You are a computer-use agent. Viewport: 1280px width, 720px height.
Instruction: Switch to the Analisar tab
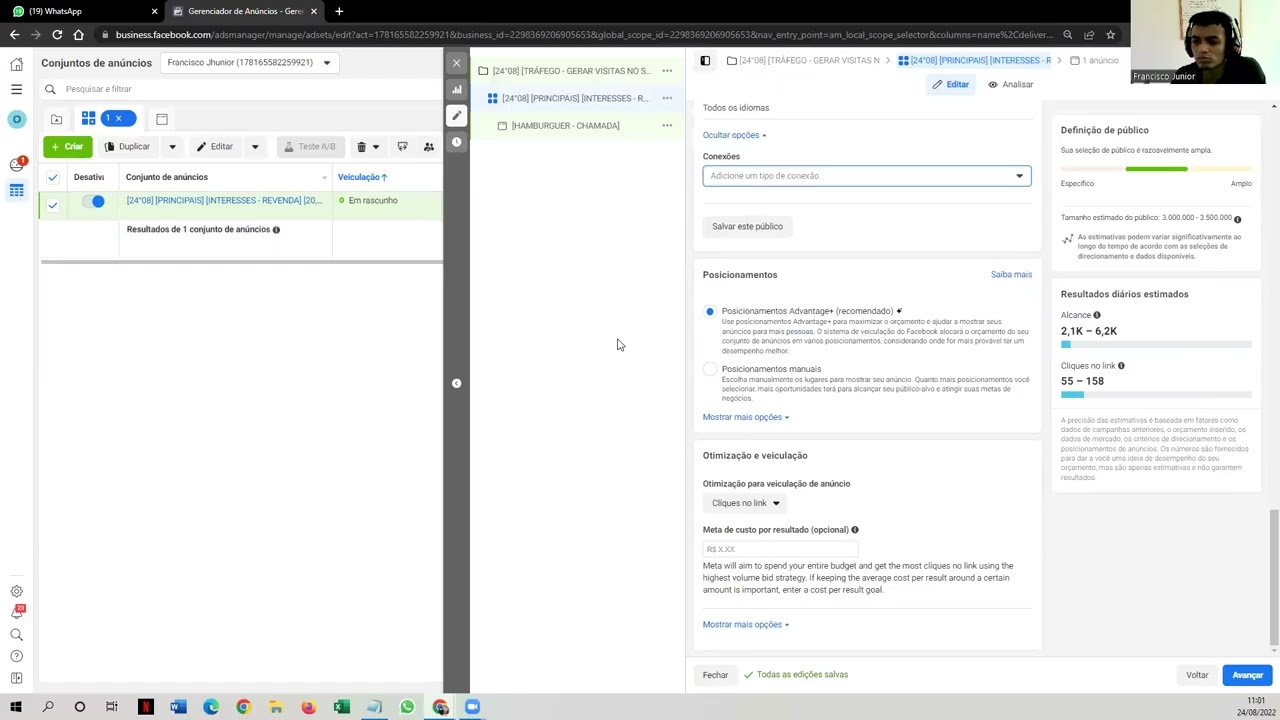coord(1010,84)
